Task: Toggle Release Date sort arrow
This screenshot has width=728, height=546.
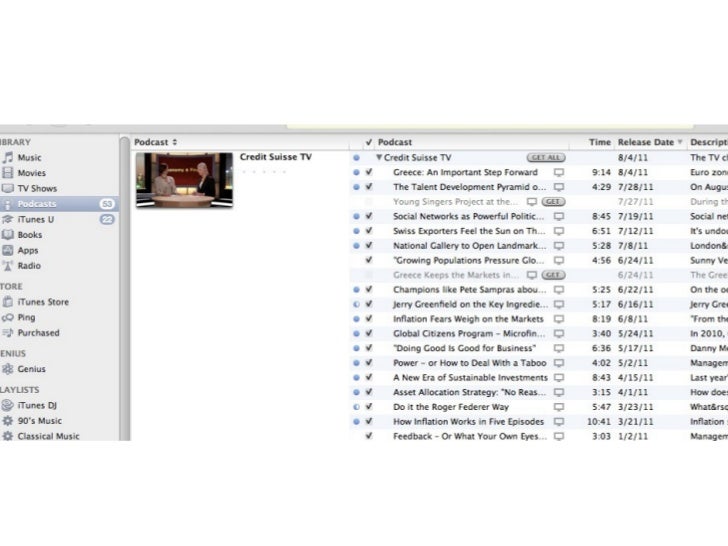Action: point(680,142)
